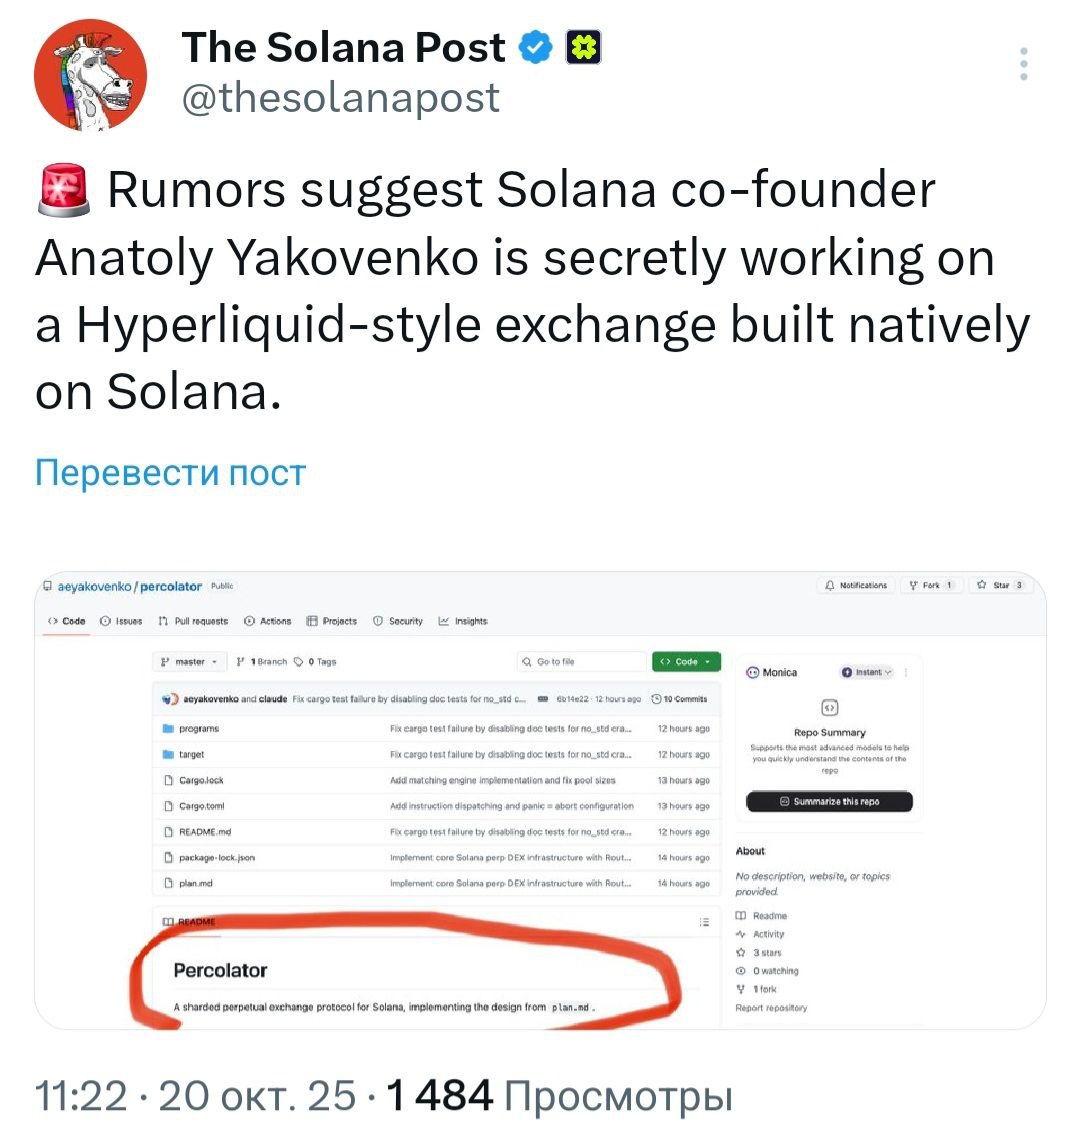Open the tweet's three-dot more menu
Image resolution: width=1080 pixels, height=1137 pixels.
pos(1023,64)
